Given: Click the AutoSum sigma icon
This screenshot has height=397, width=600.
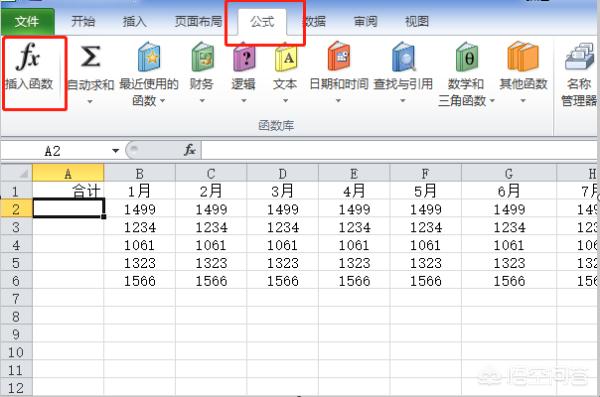Looking at the screenshot, I should click(90, 57).
